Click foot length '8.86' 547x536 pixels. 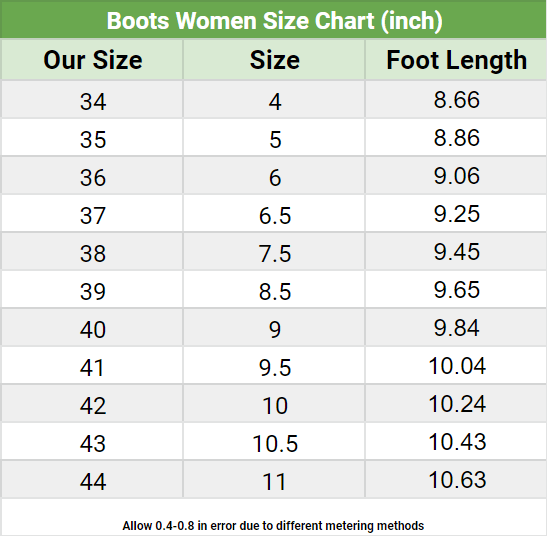tap(457, 138)
